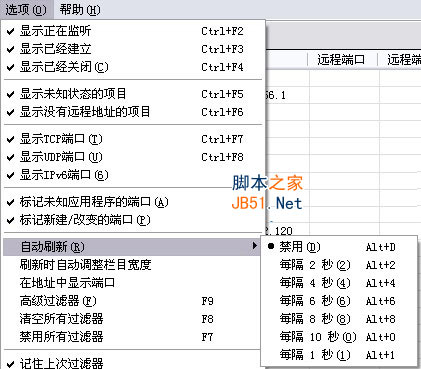Select 每隔 2 秒 refresh interval
Image resolution: width=421 pixels, height=369 pixels.
click(x=339, y=265)
